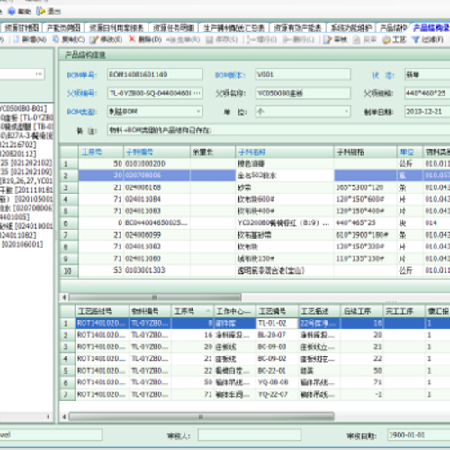The image size is (450, 450).
Task: Click the ellipsis button in left panel search box
Action: (39, 74)
